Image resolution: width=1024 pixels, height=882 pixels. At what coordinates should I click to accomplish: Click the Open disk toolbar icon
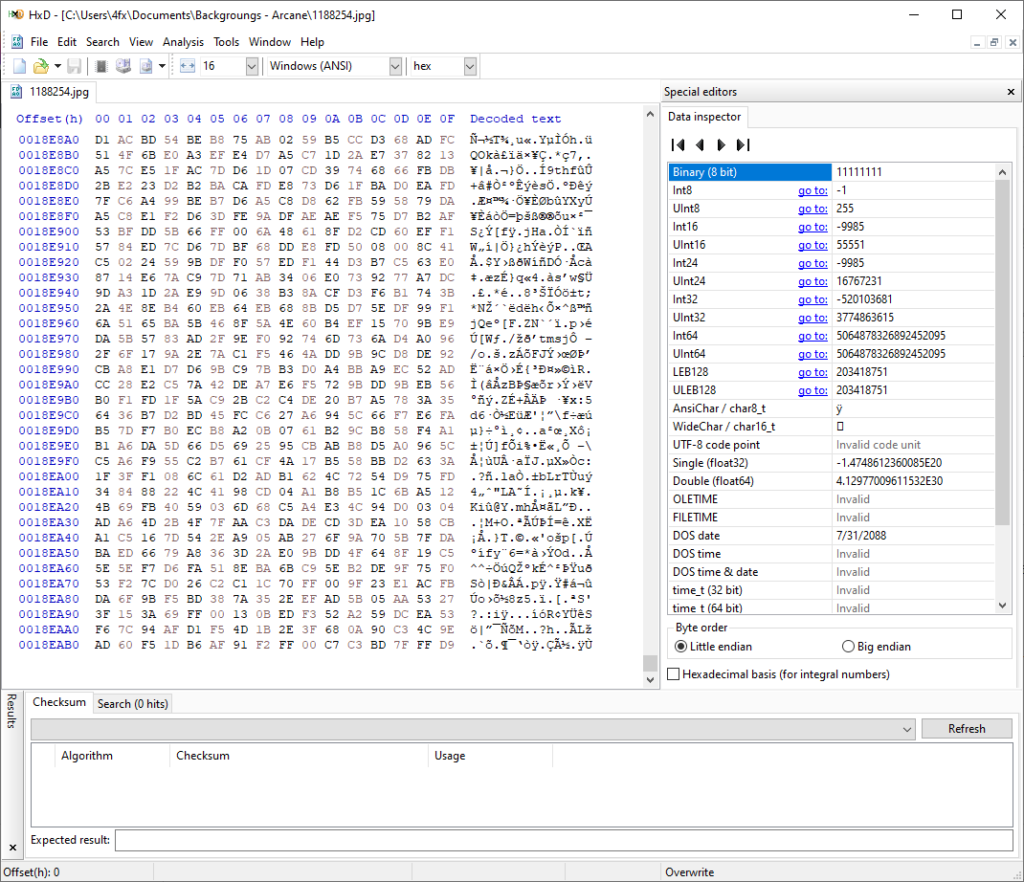123,66
